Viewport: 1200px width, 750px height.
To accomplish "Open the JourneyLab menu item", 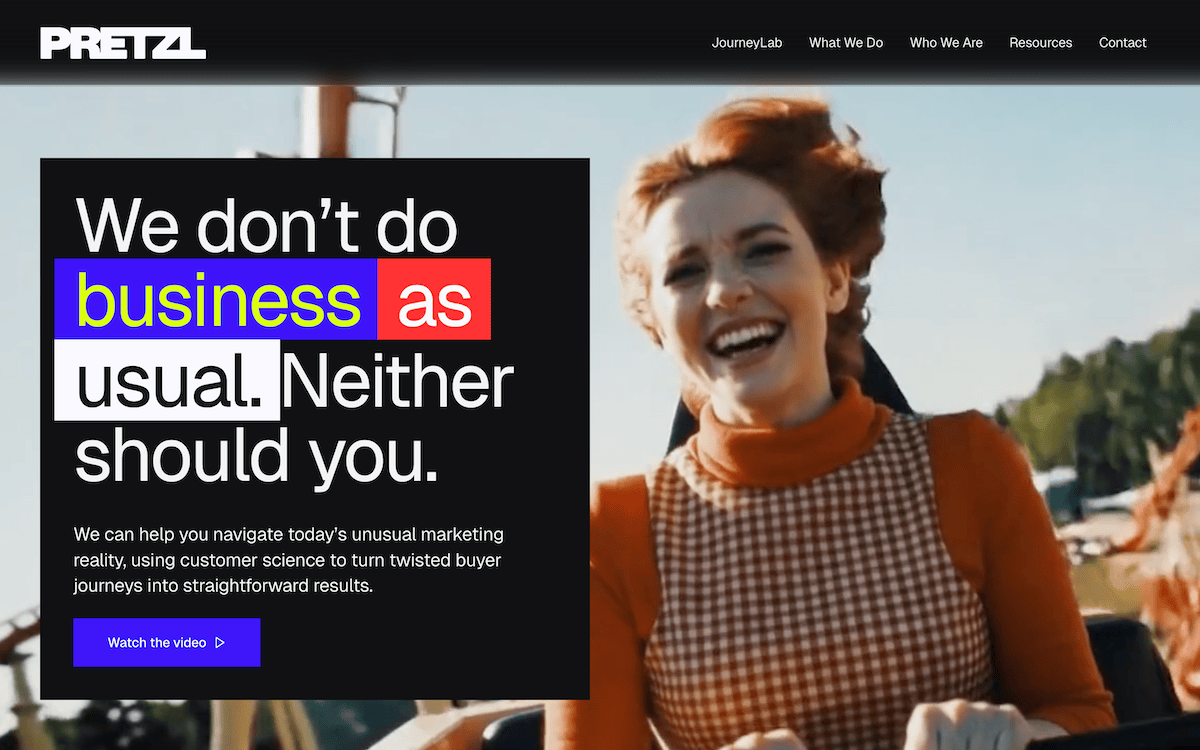I will [x=747, y=43].
